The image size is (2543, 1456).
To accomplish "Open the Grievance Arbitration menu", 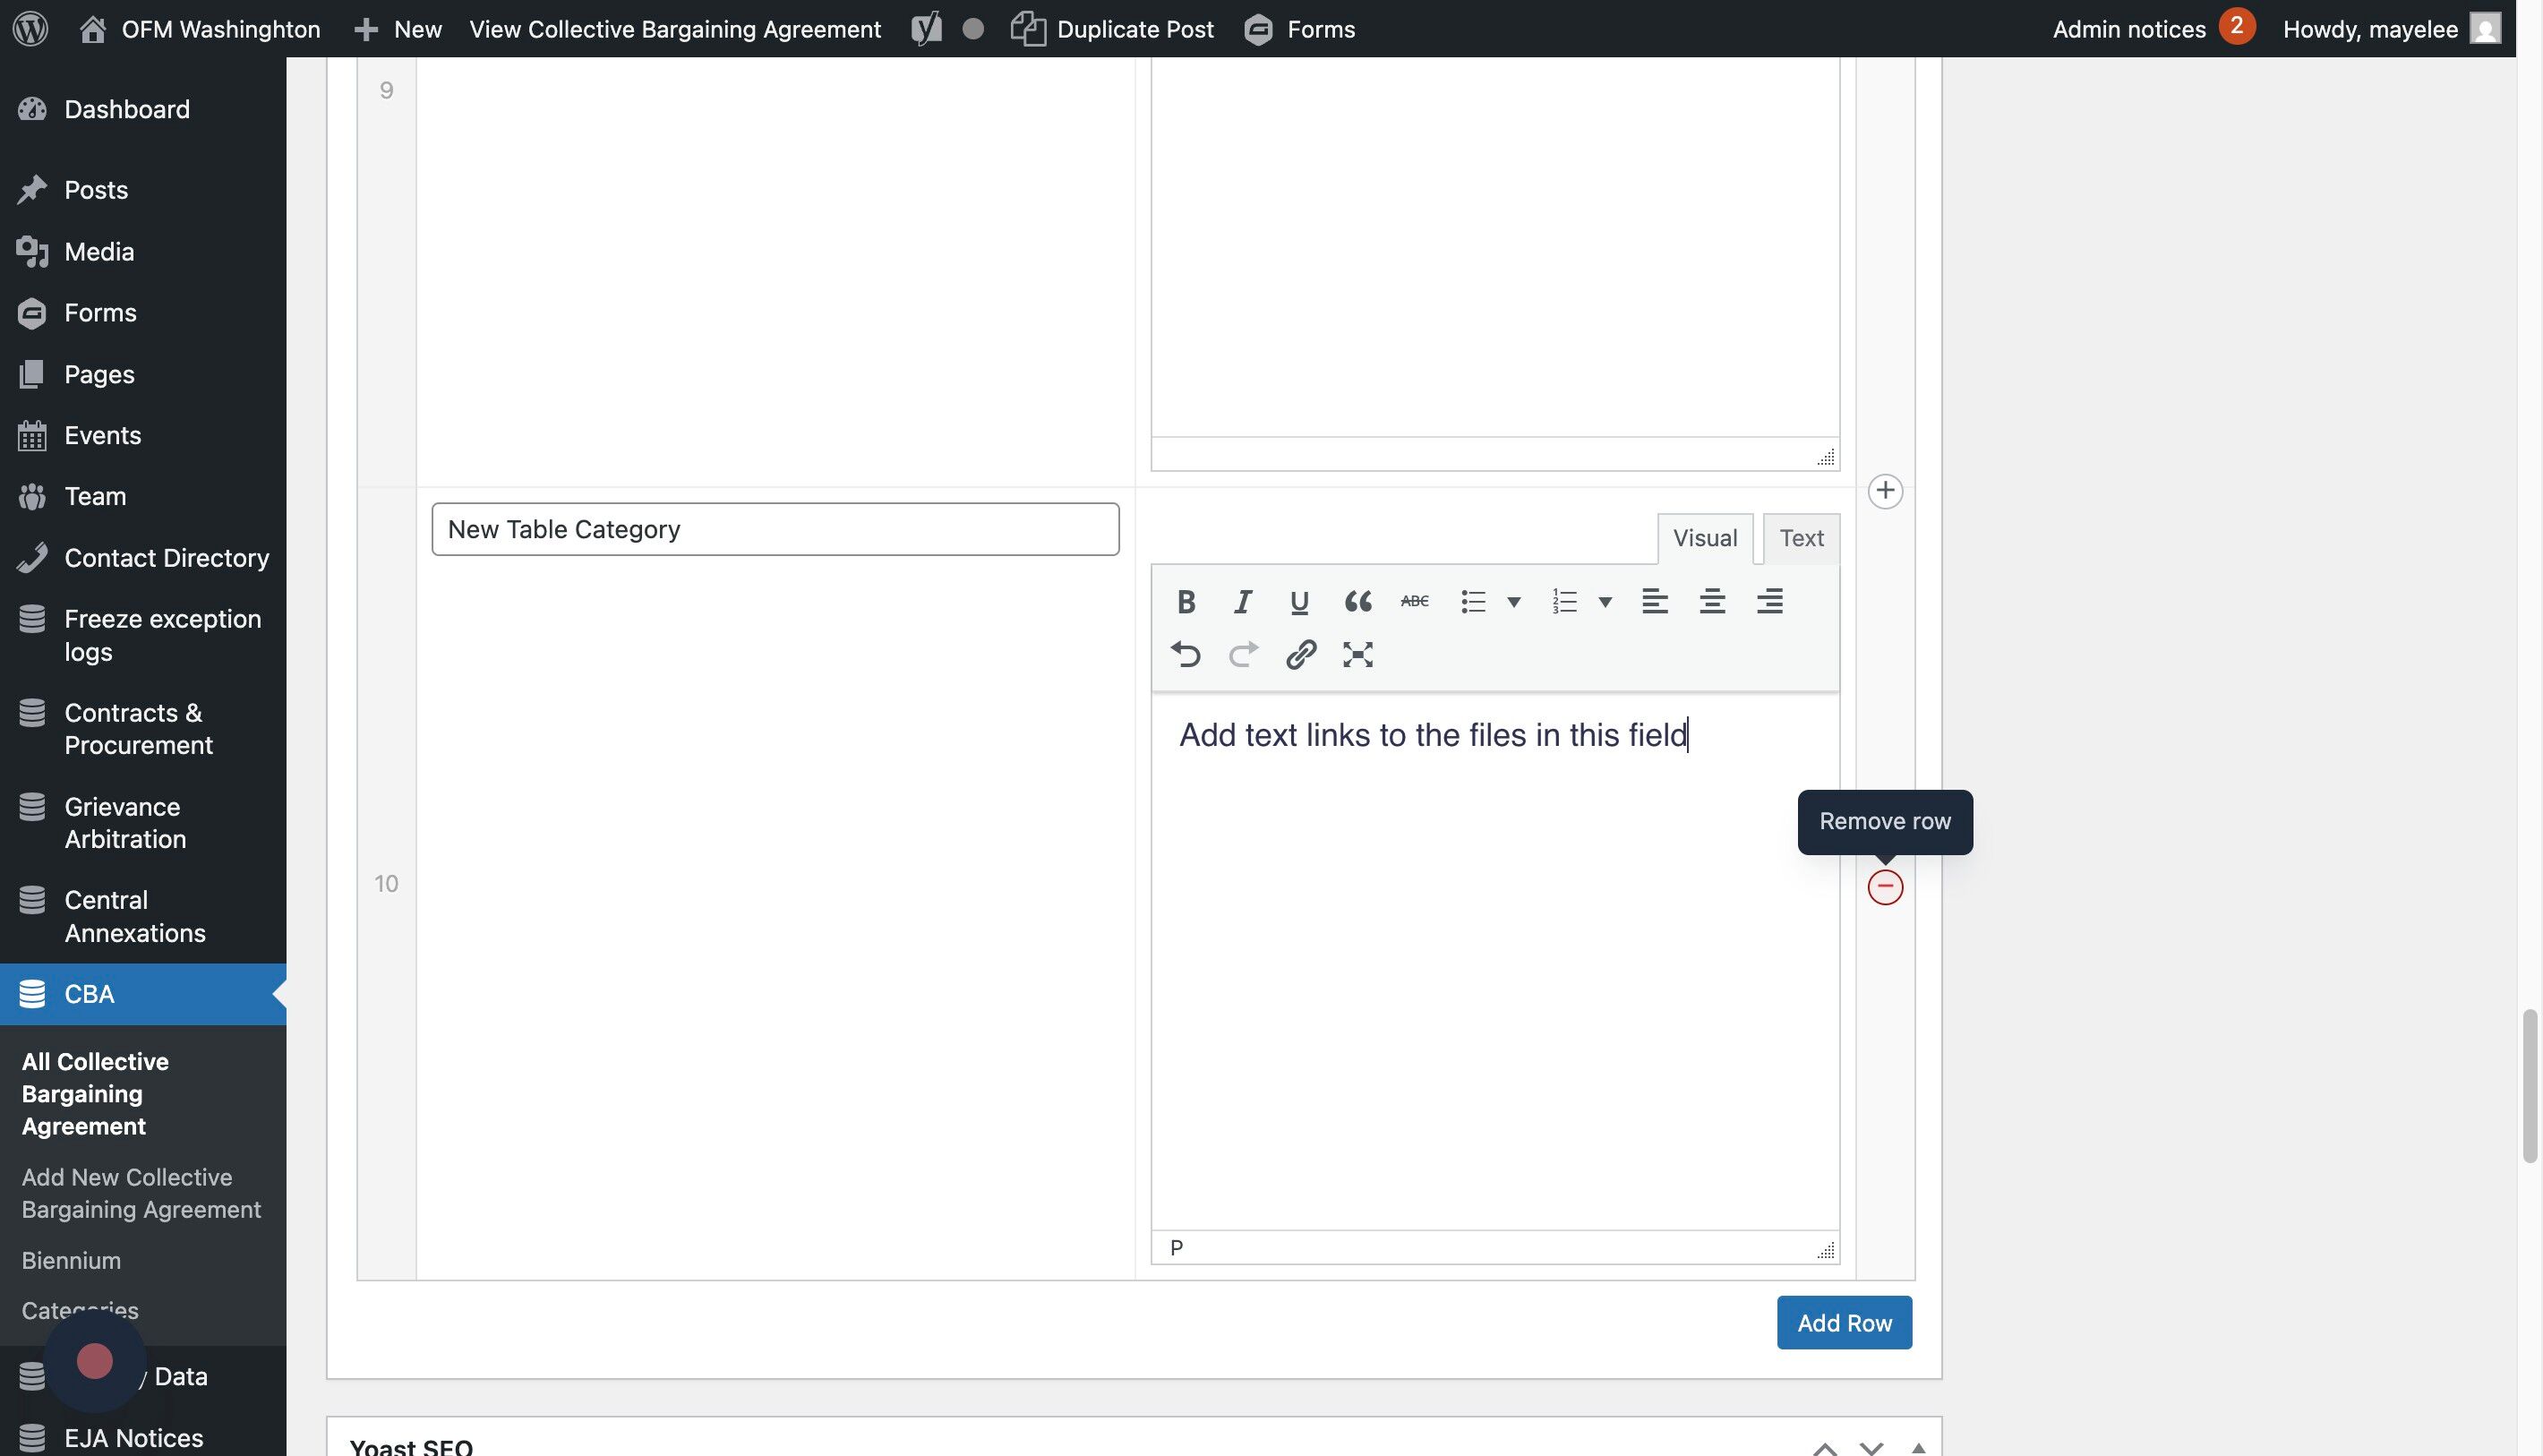I will 124,822.
